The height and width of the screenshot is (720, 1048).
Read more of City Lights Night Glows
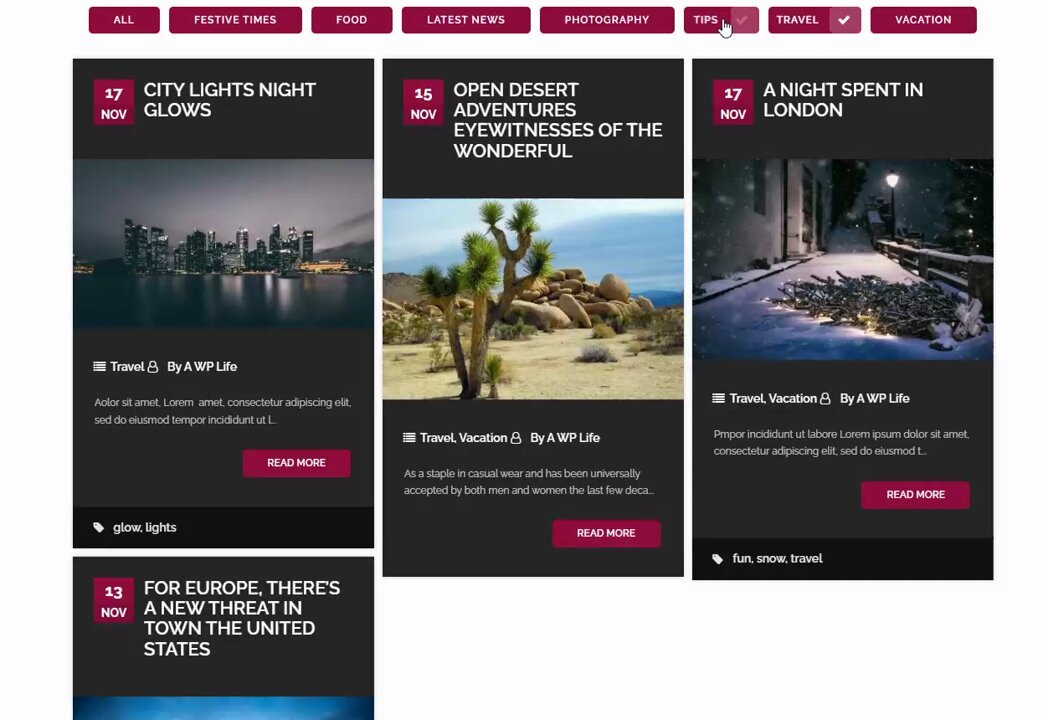click(296, 463)
